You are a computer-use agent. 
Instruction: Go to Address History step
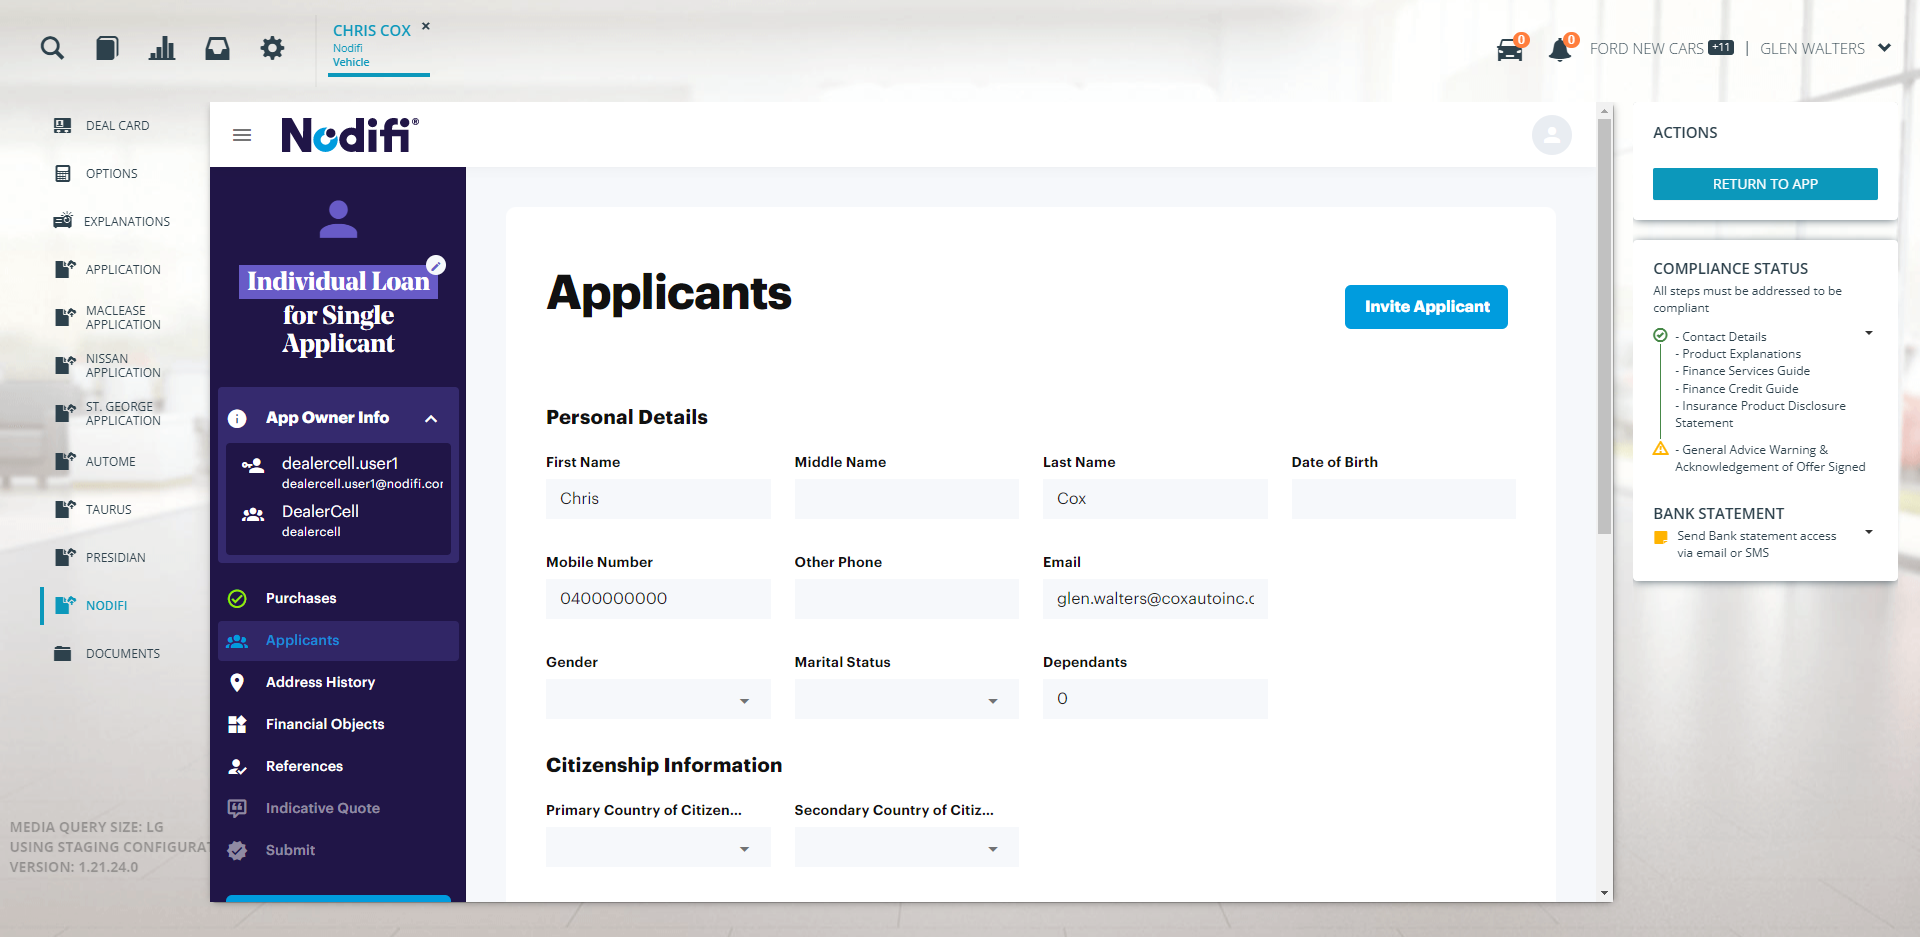coord(338,683)
